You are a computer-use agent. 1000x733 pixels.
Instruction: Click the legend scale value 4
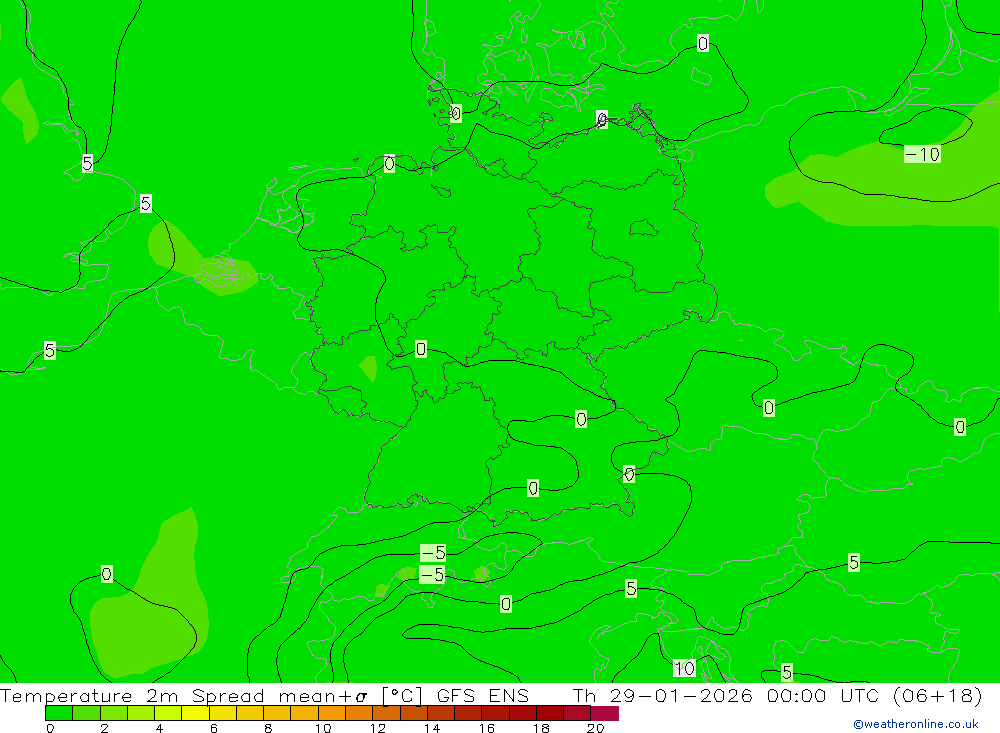[x=159, y=728]
